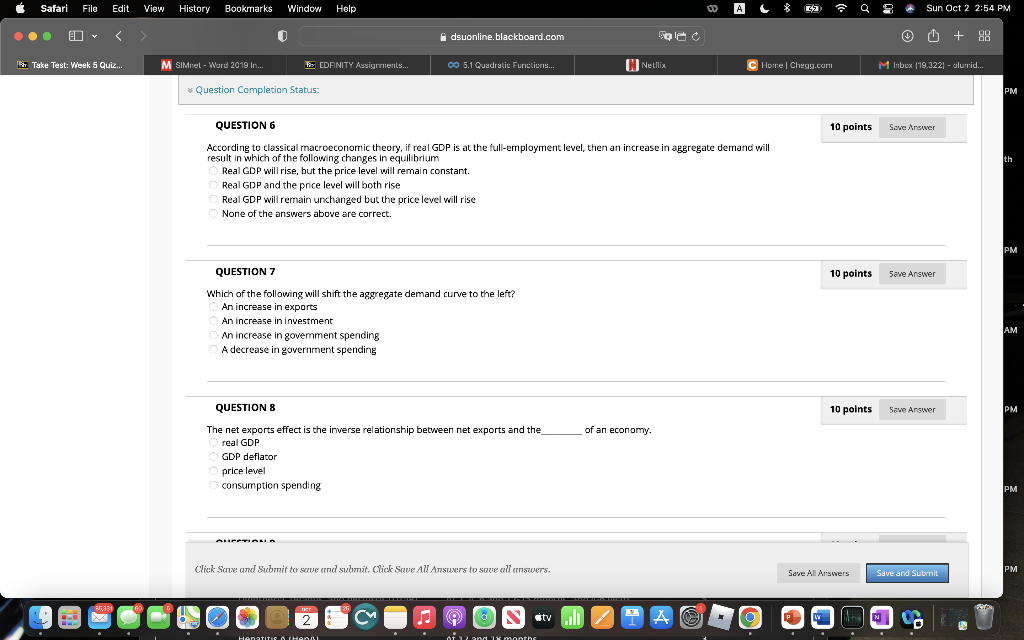1024x640 pixels.
Task: Open Finder from the dock
Action: [x=40, y=616]
